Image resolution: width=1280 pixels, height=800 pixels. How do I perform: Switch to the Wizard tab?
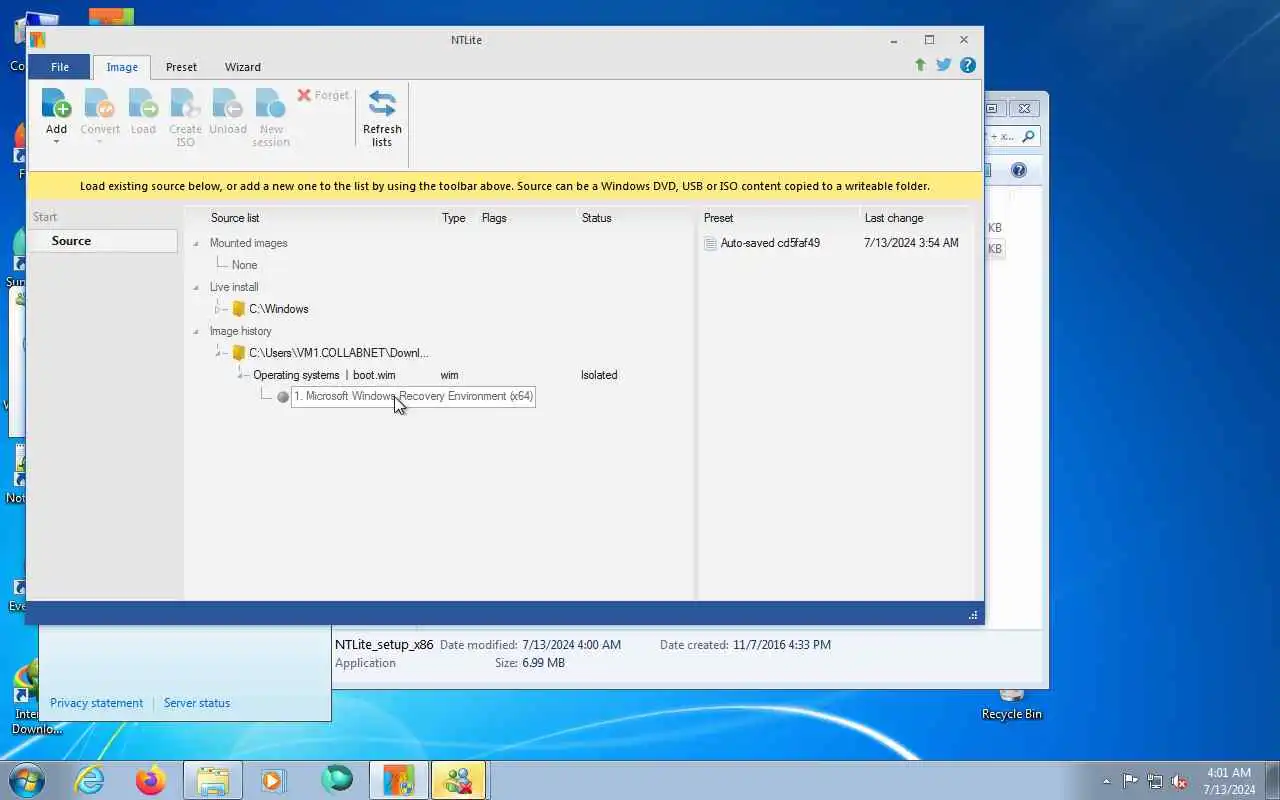click(x=242, y=67)
